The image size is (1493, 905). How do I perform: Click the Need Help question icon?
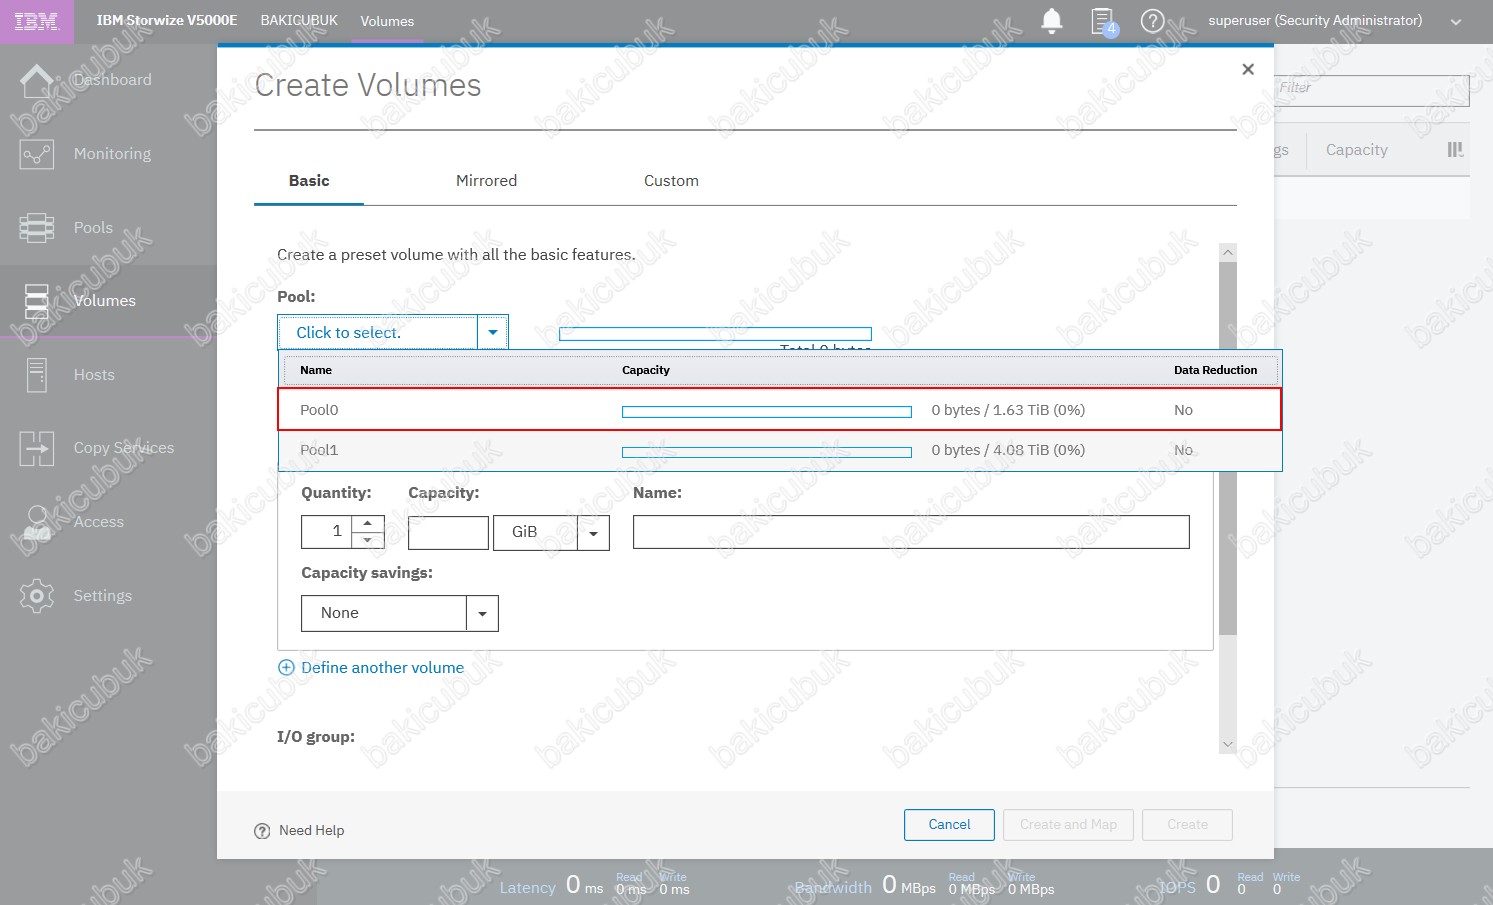tap(262, 831)
